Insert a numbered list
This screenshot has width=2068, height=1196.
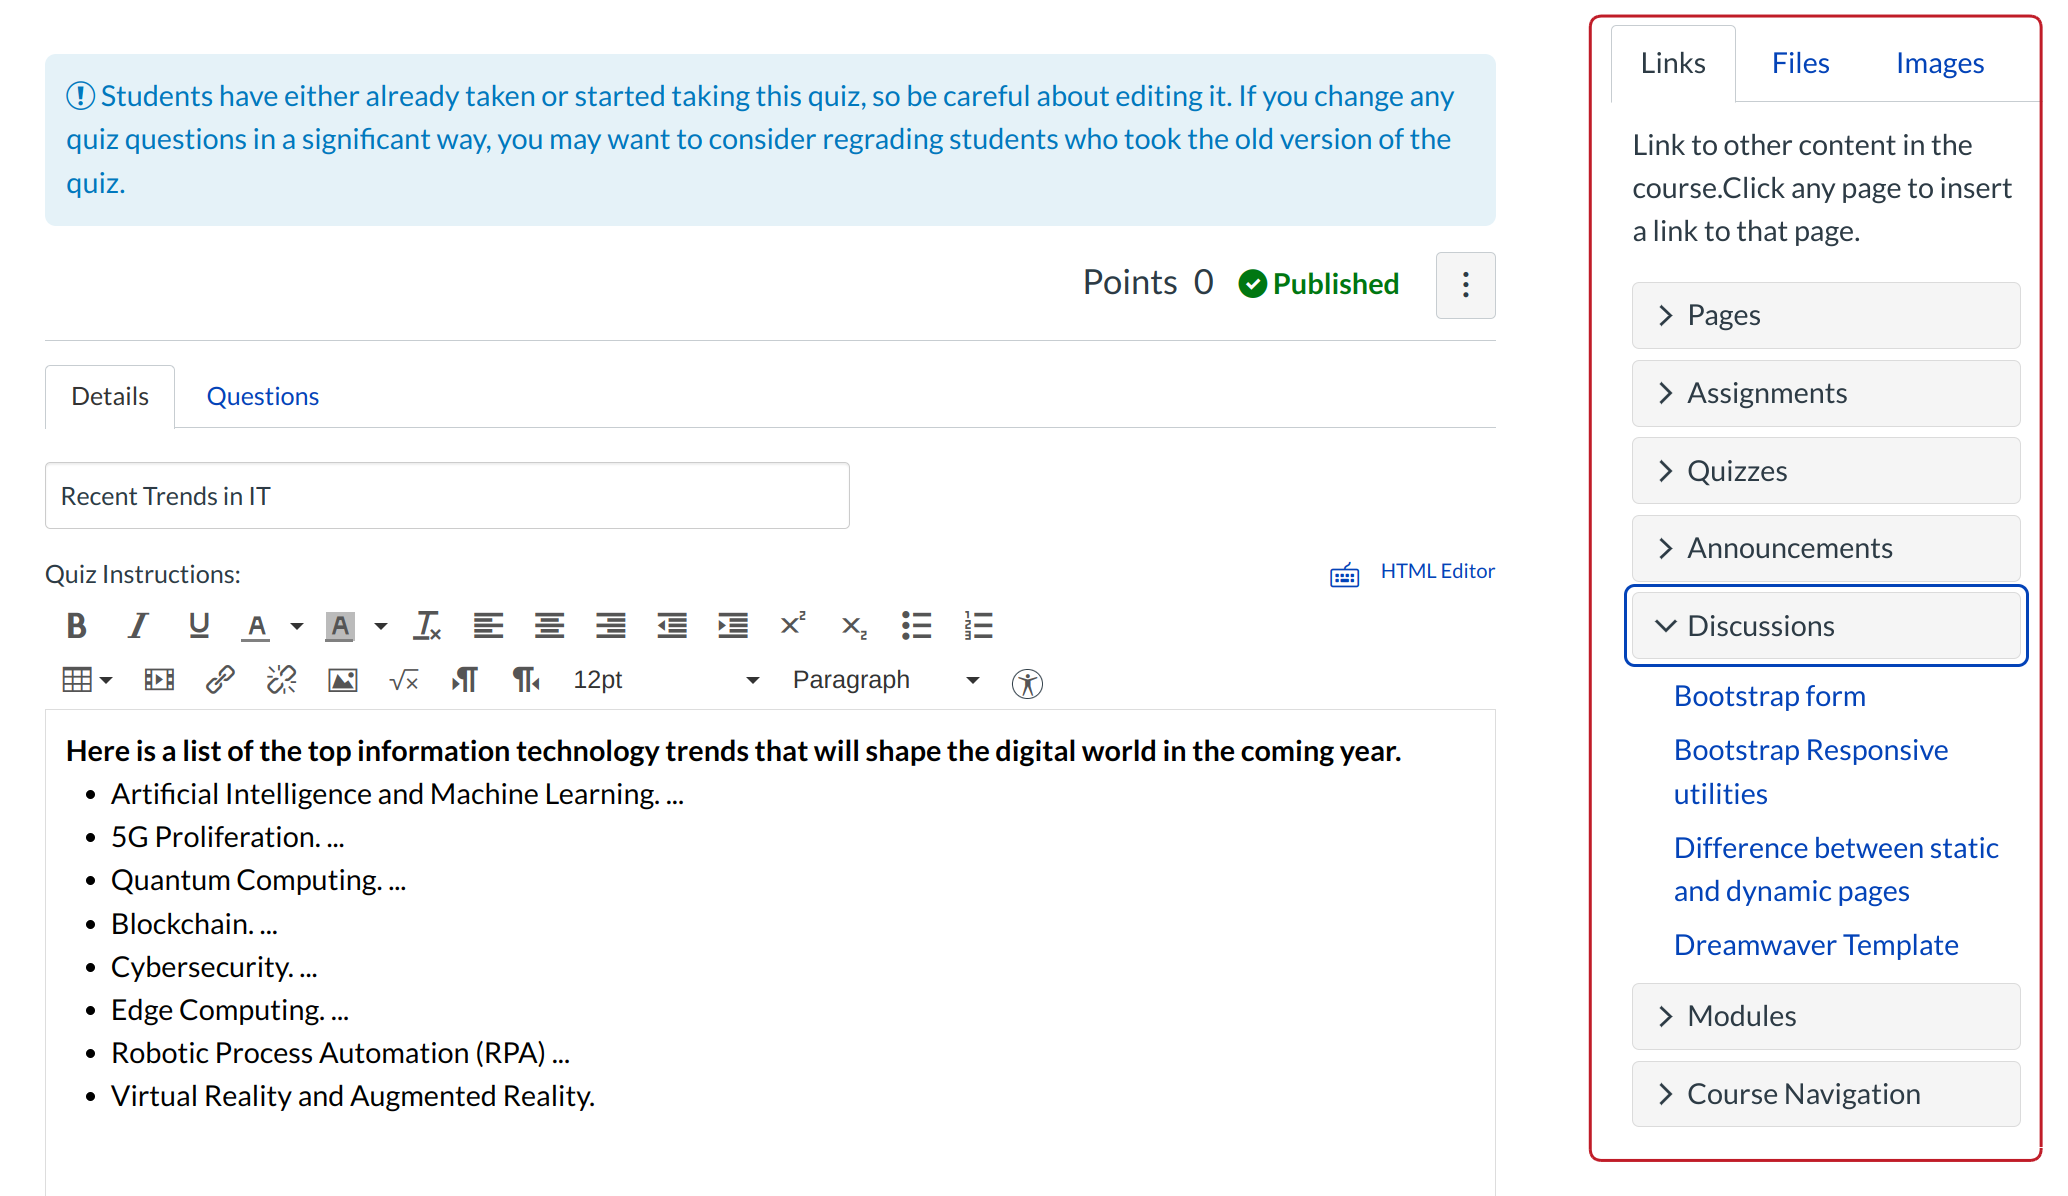(978, 626)
